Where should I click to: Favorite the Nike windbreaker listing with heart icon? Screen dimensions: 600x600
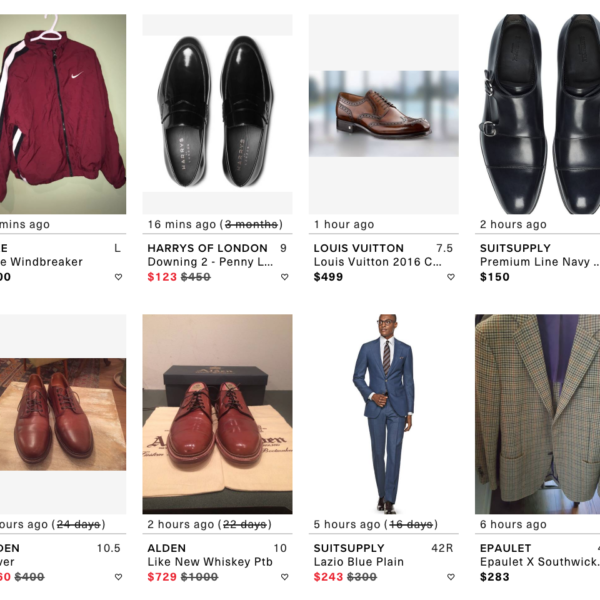118,277
